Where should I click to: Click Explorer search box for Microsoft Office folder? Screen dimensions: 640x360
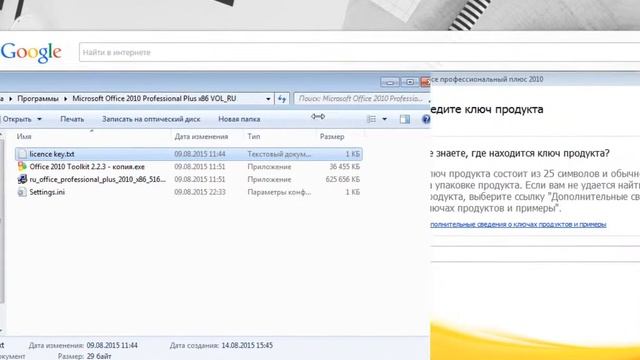(361, 99)
